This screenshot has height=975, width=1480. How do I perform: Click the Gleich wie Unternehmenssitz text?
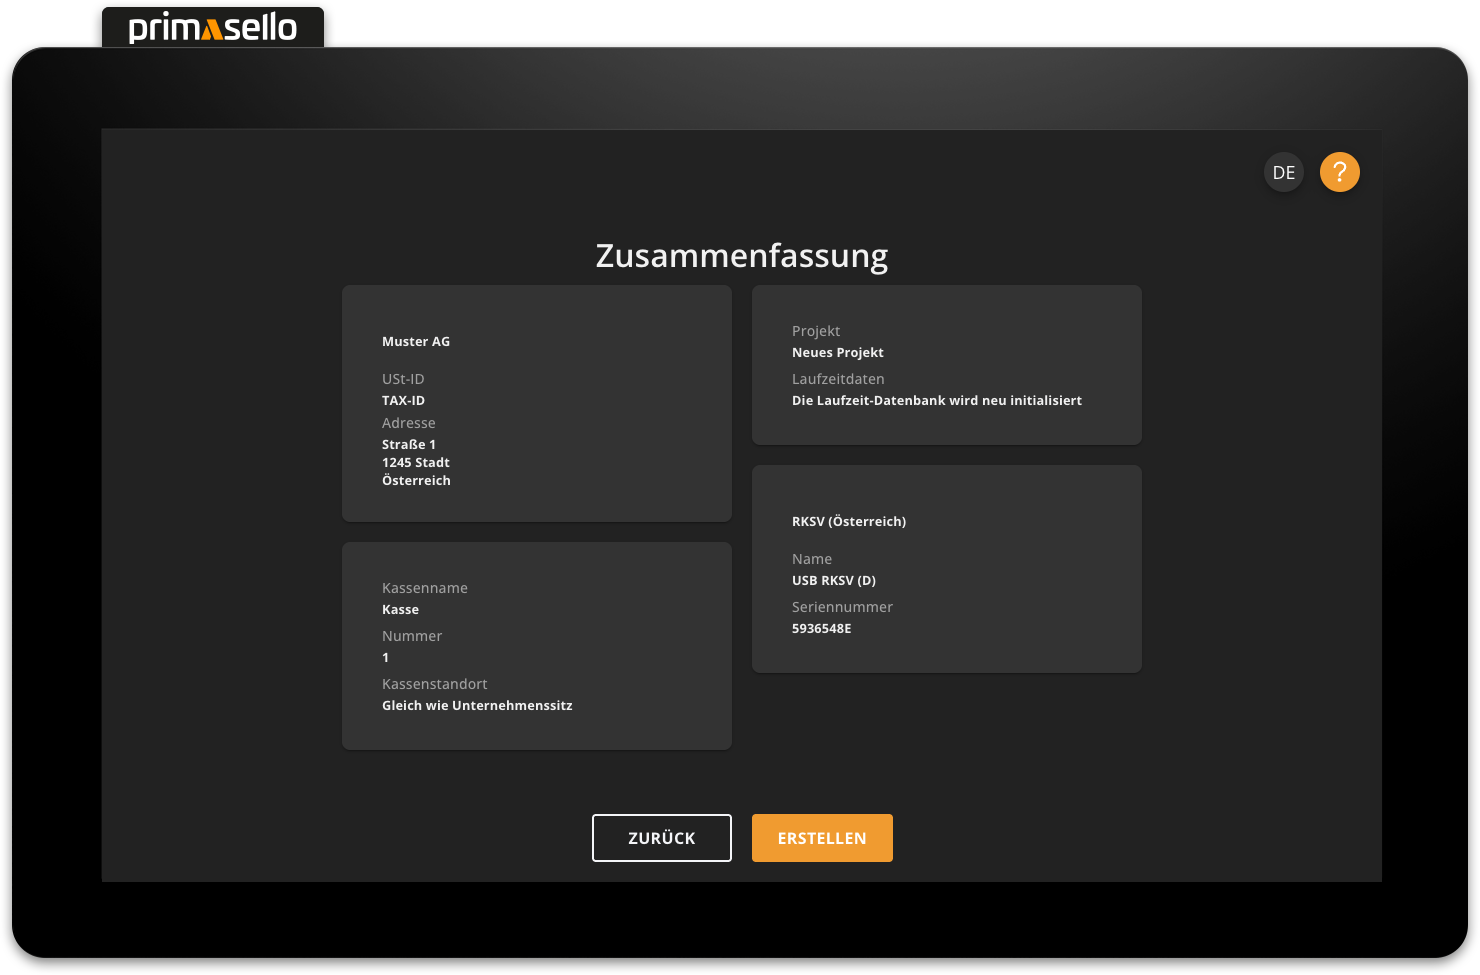tap(477, 706)
